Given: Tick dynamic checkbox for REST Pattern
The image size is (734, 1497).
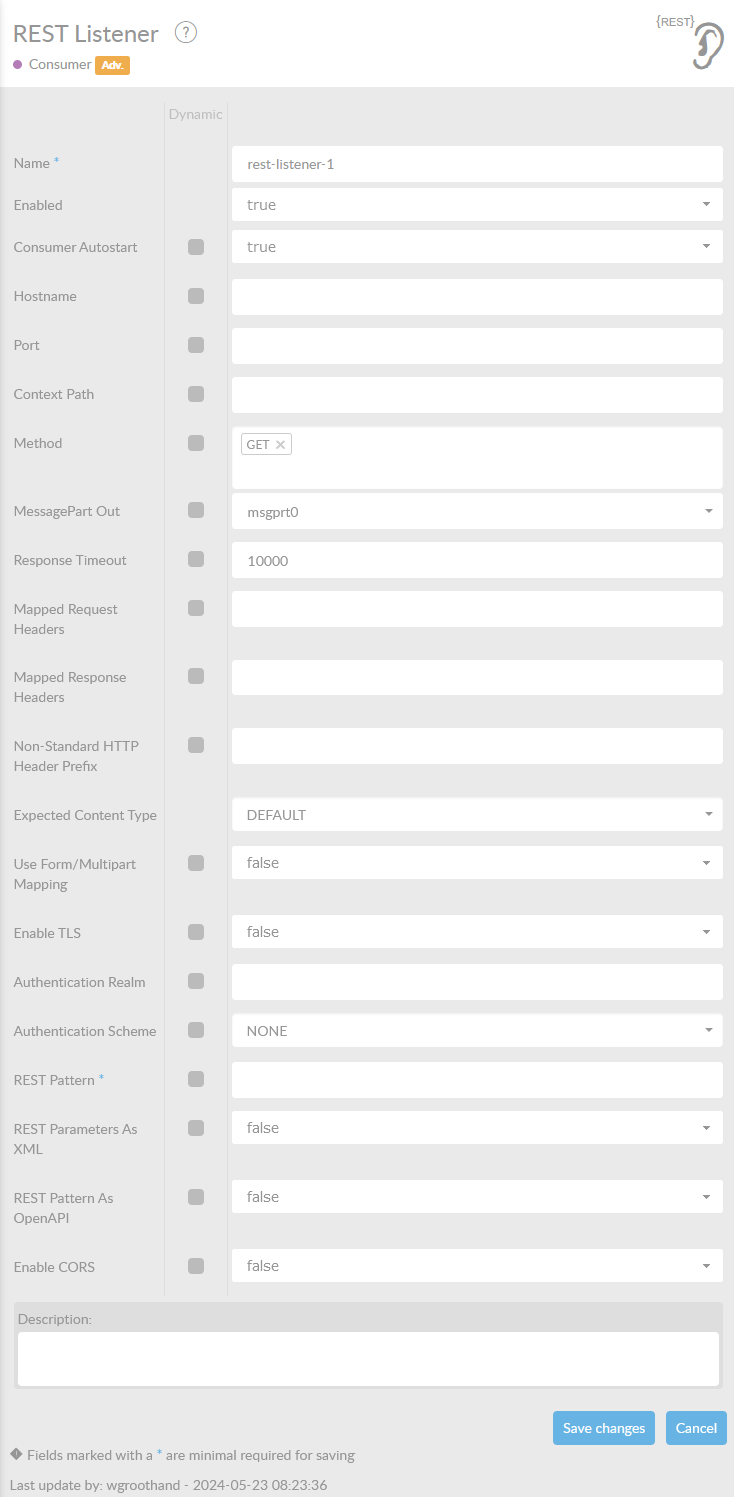Looking at the screenshot, I should [196, 1079].
